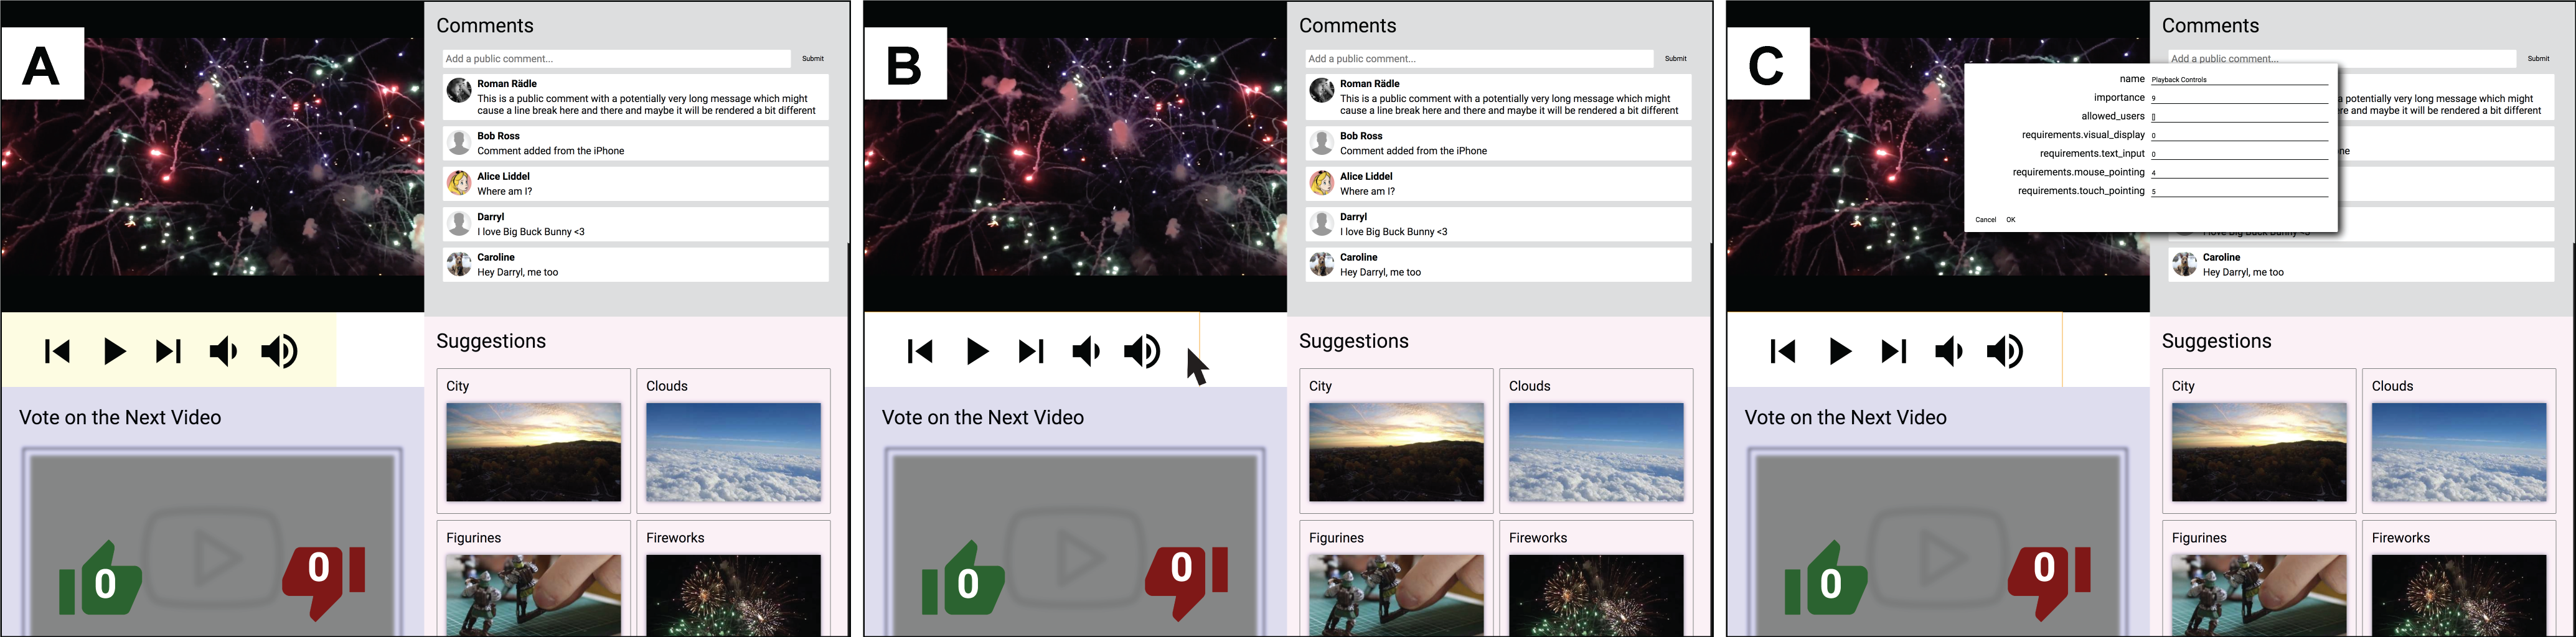Screen dimensions: 2576x637
Task: Upvote with green thumbs-up in panel A
Action: click(100, 578)
